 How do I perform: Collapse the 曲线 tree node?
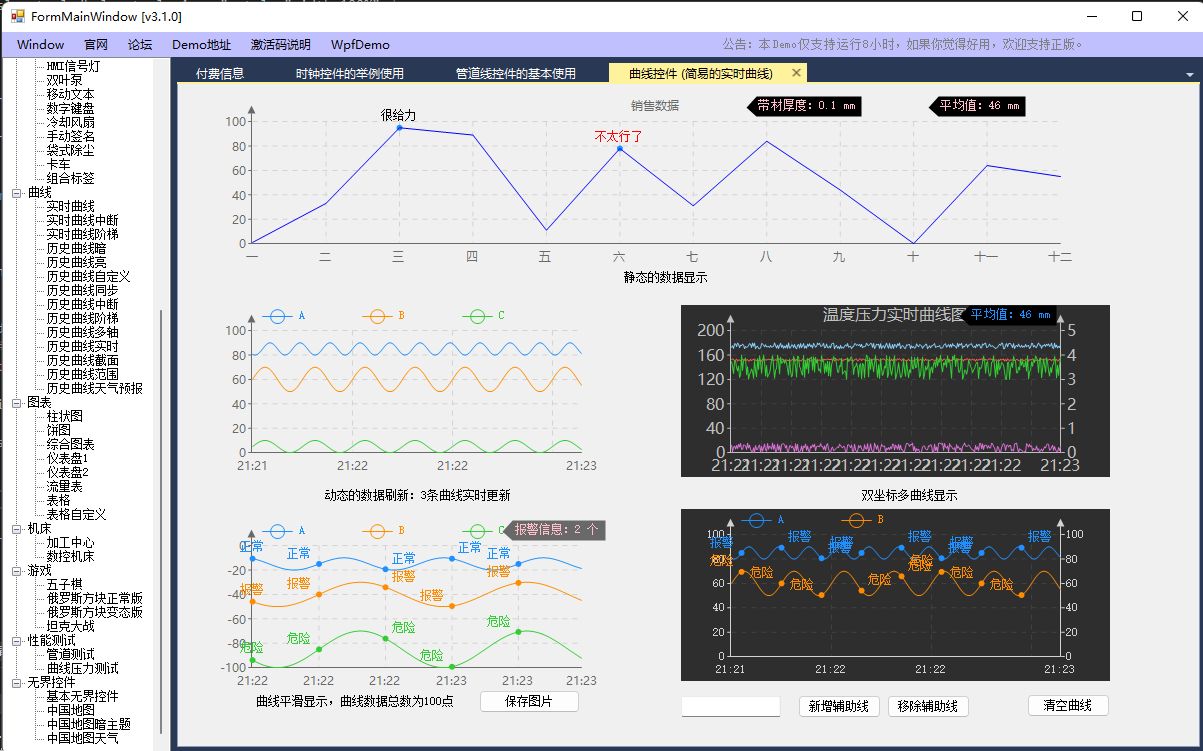17,192
